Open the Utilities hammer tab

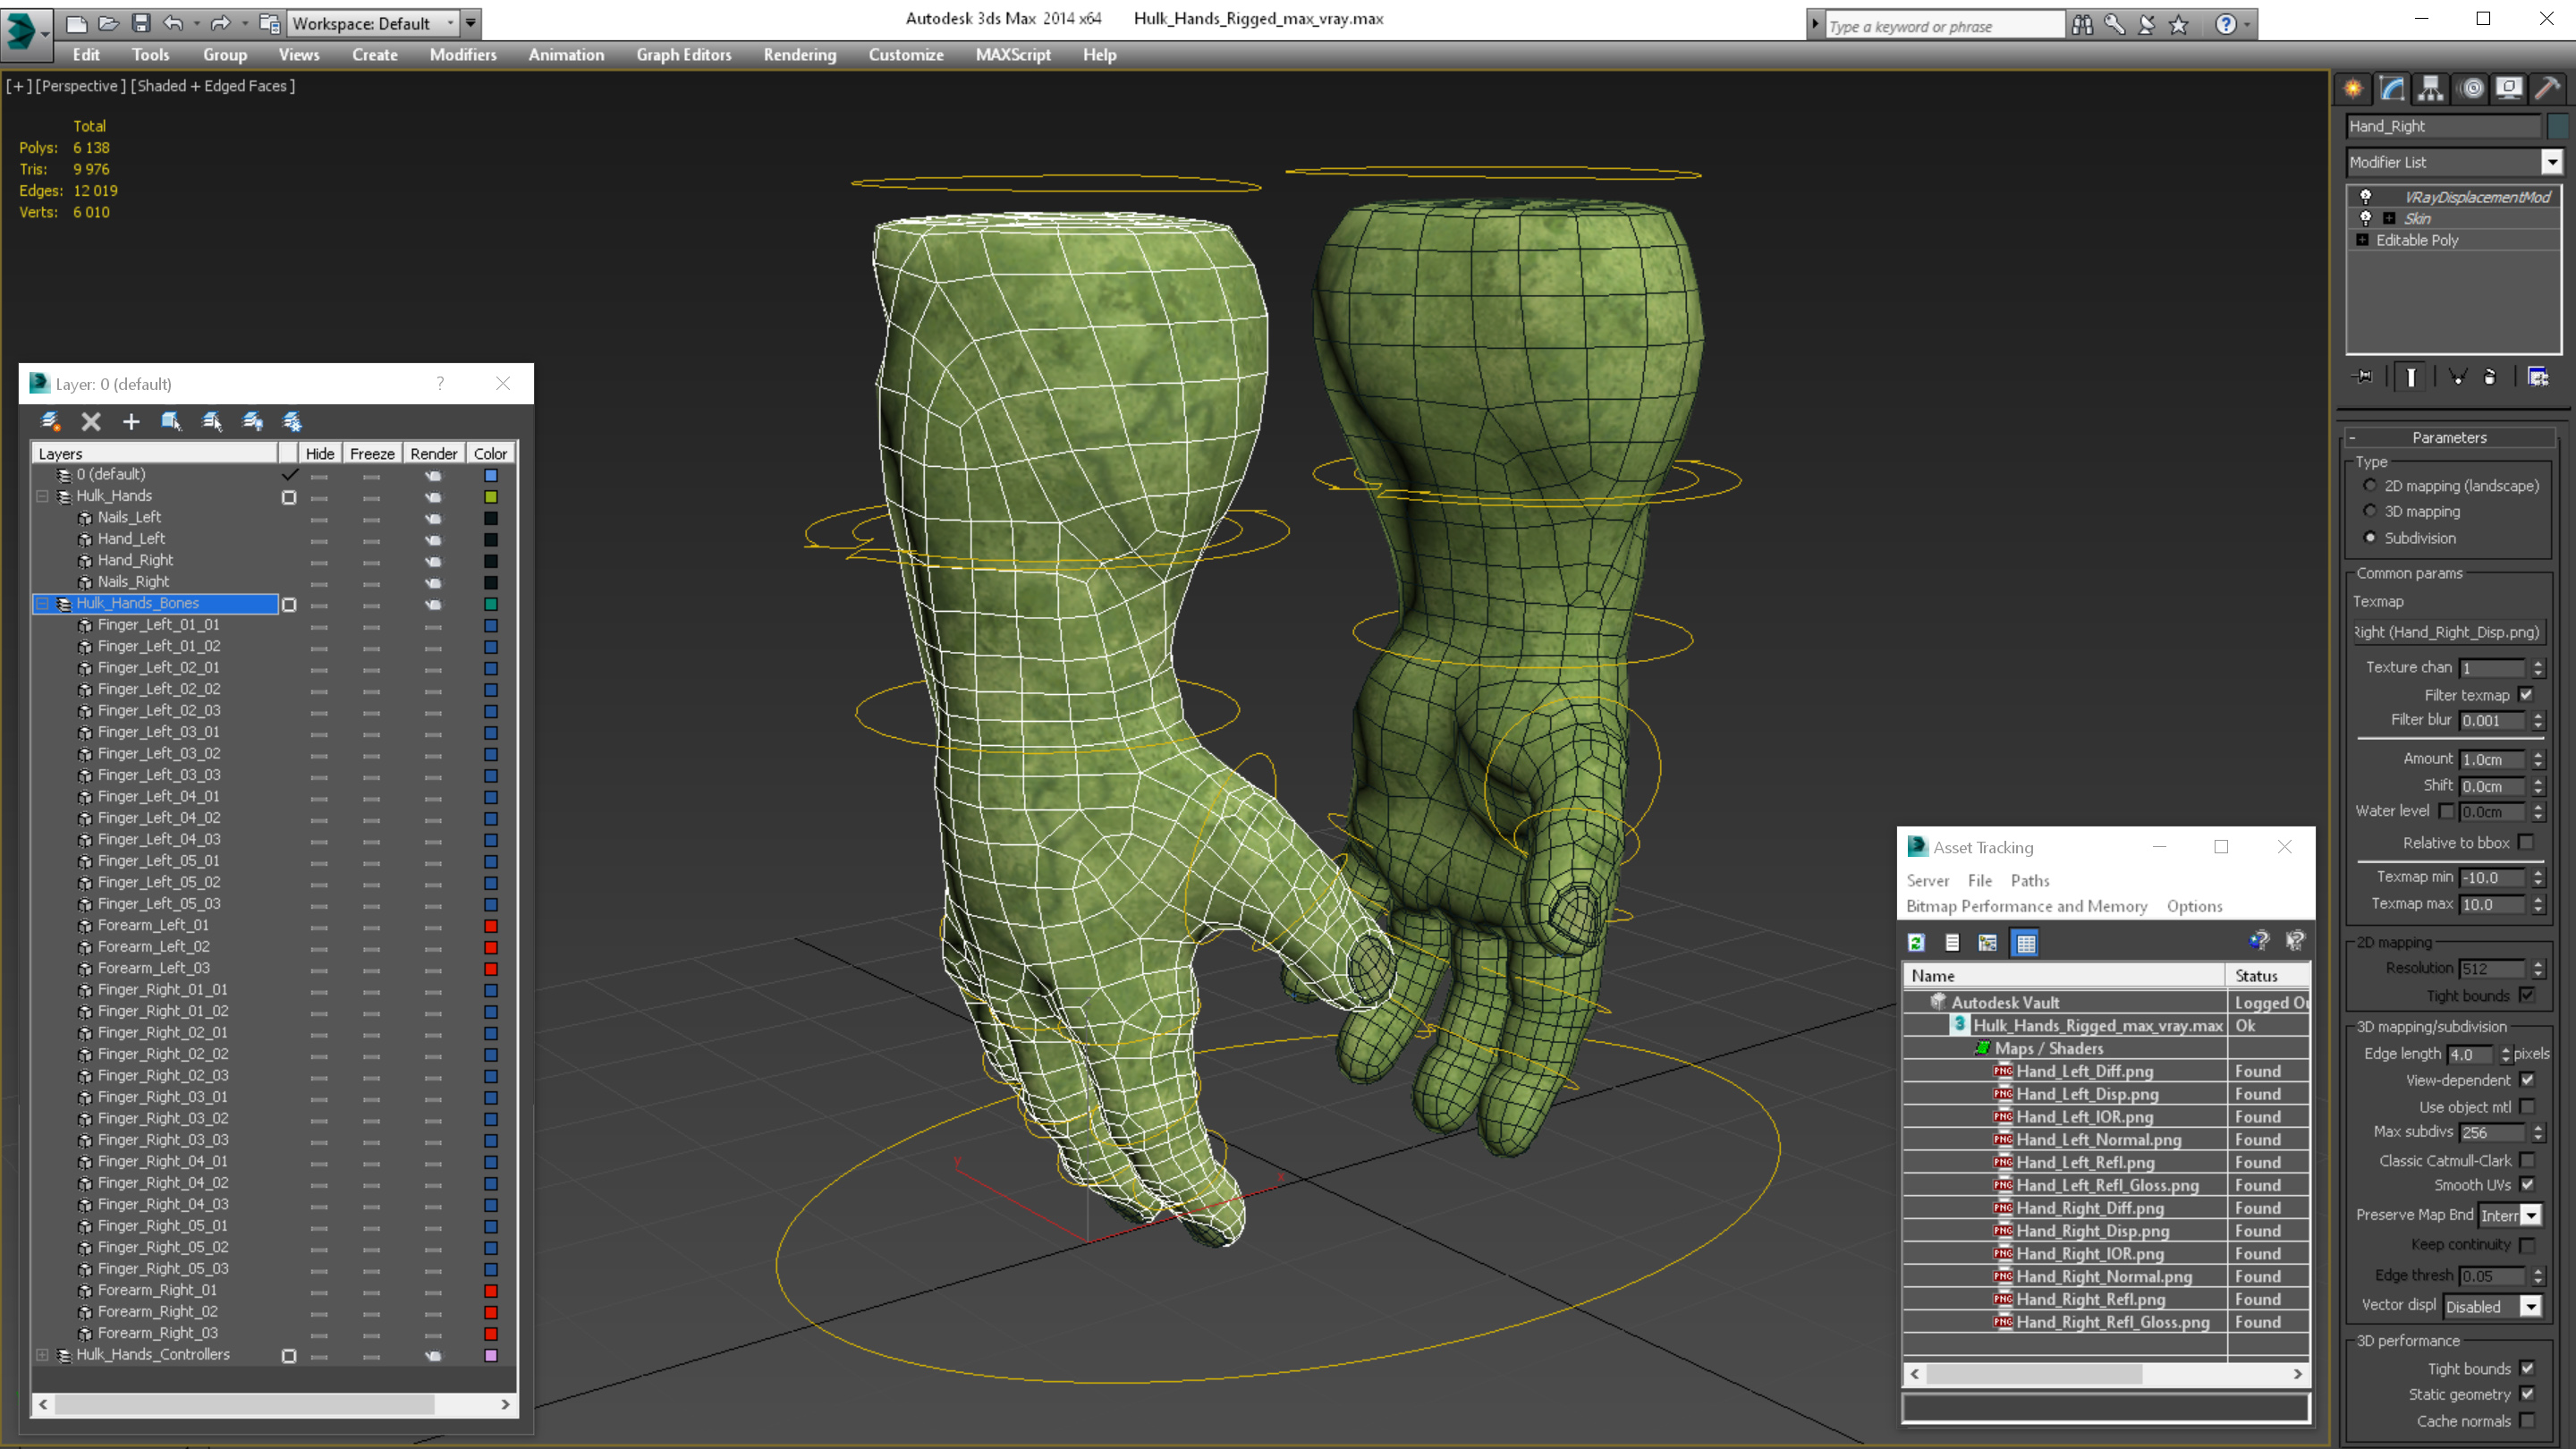(2547, 89)
